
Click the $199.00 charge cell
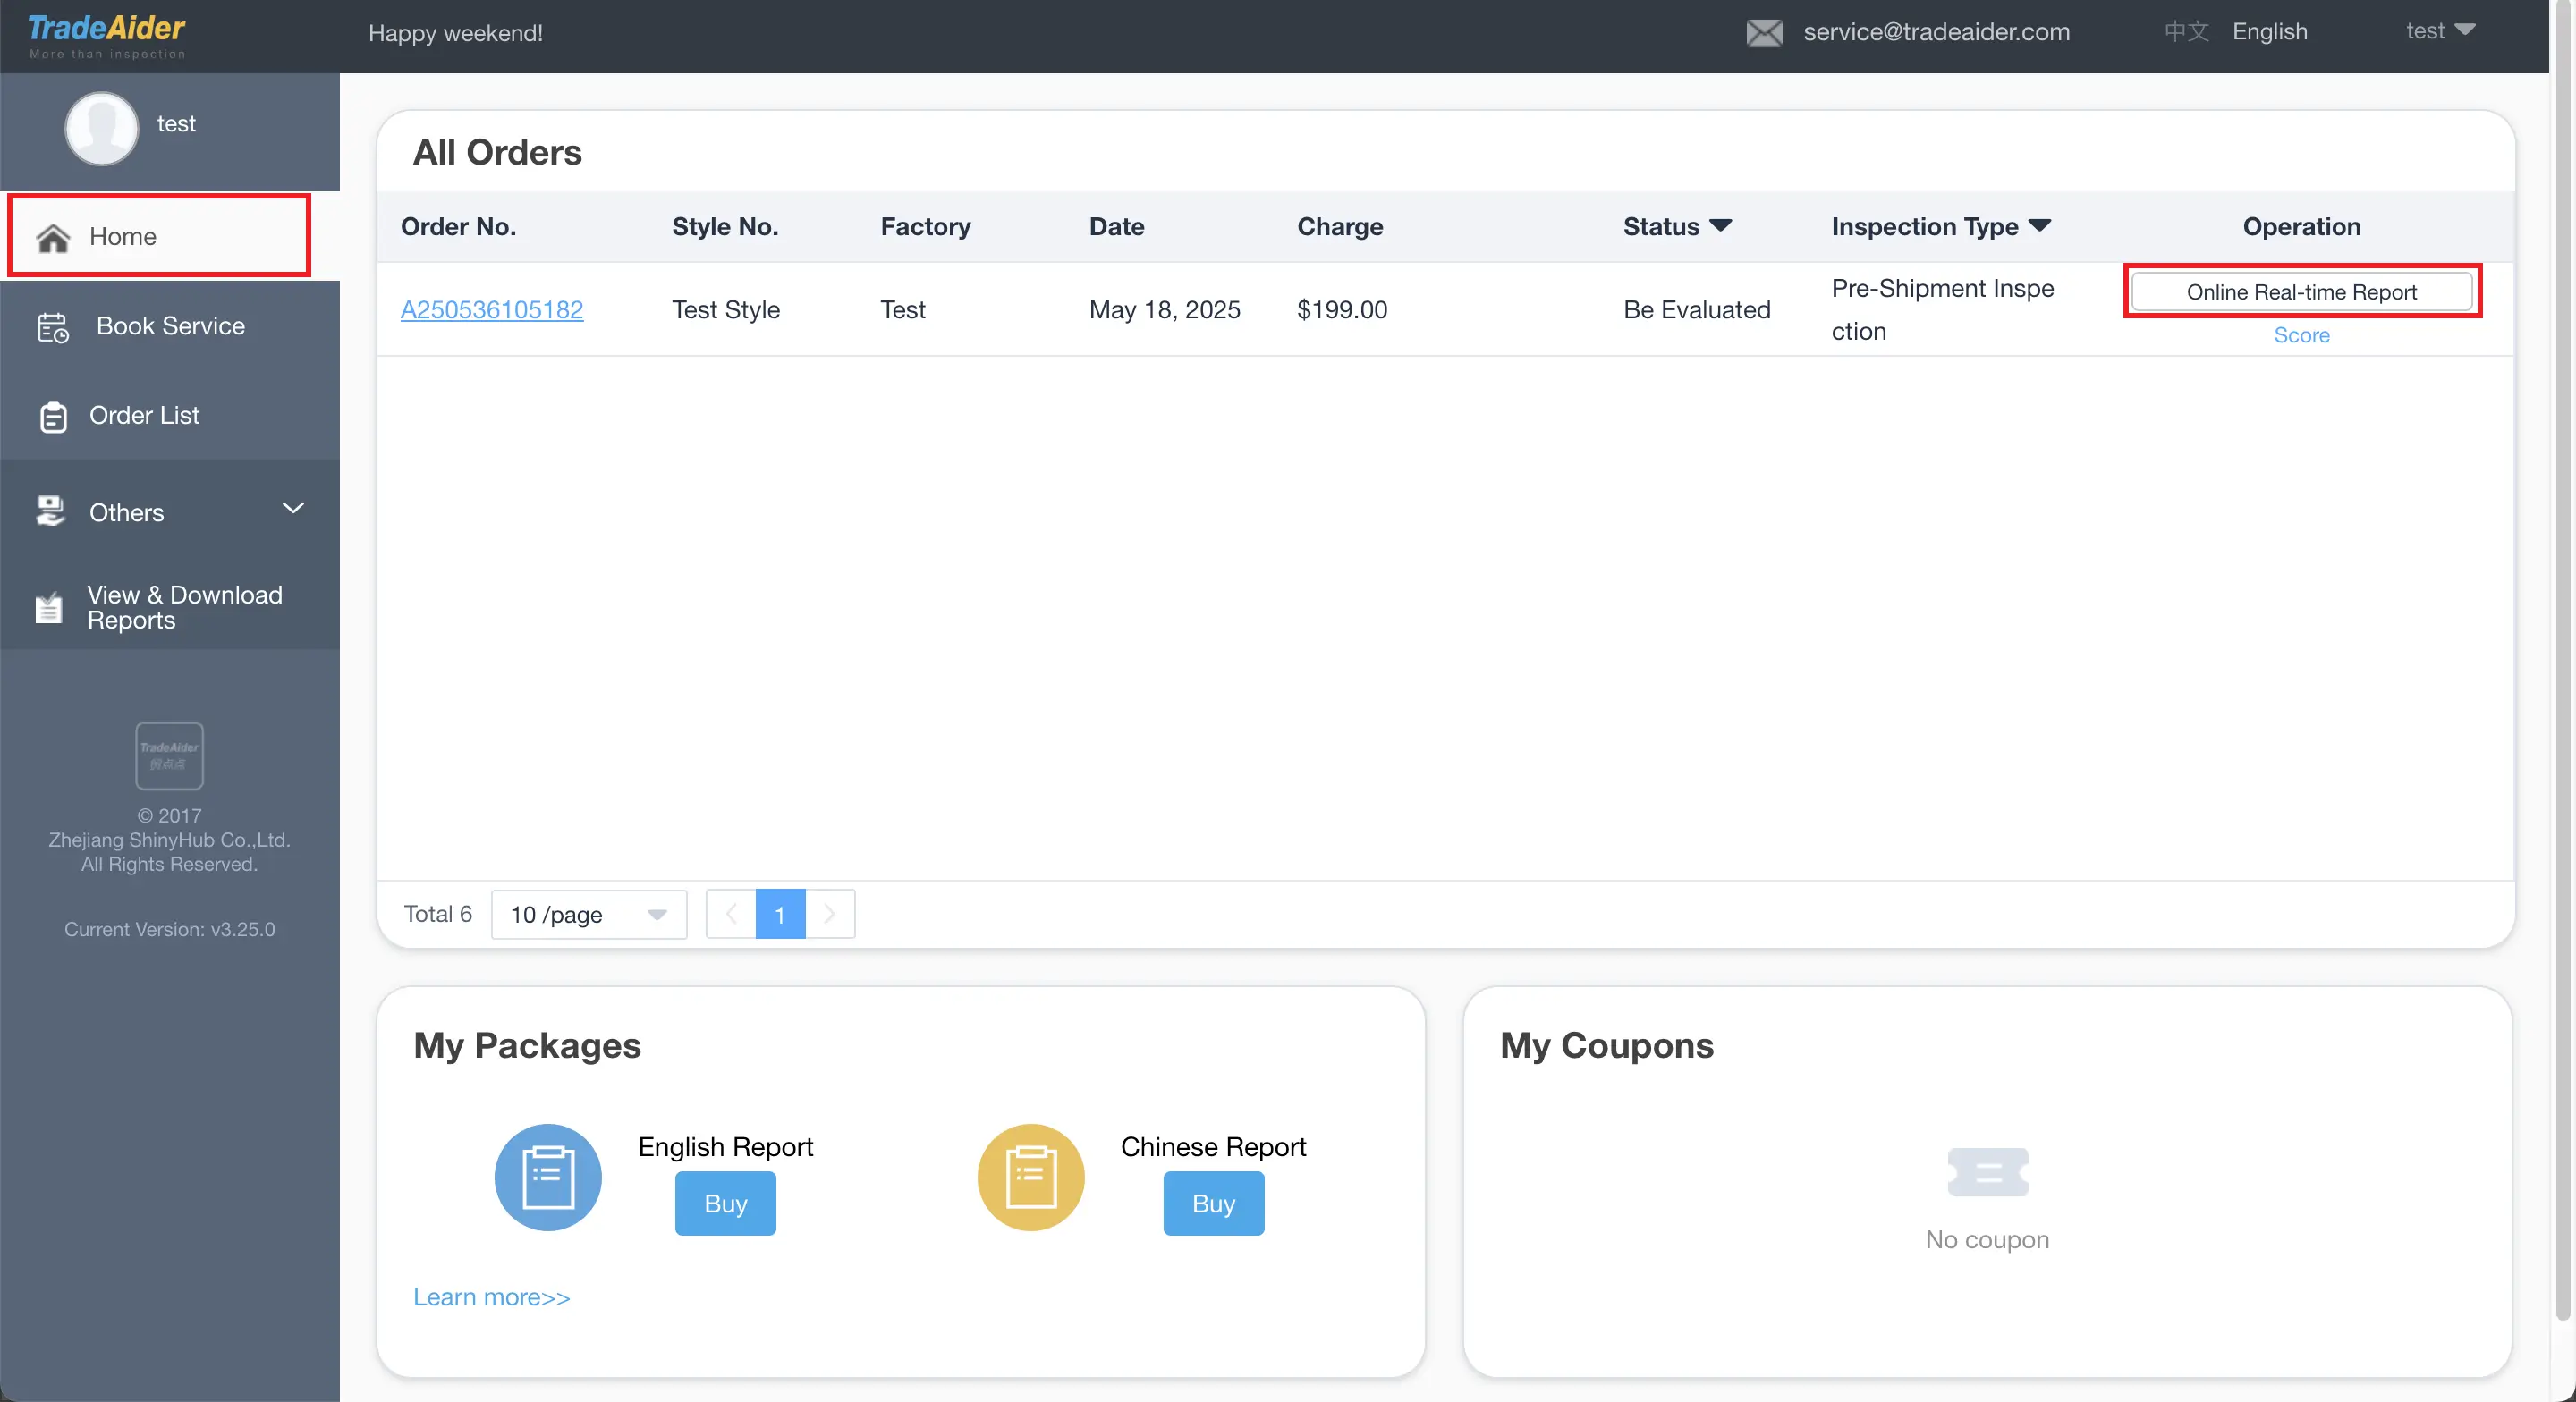(x=1342, y=309)
